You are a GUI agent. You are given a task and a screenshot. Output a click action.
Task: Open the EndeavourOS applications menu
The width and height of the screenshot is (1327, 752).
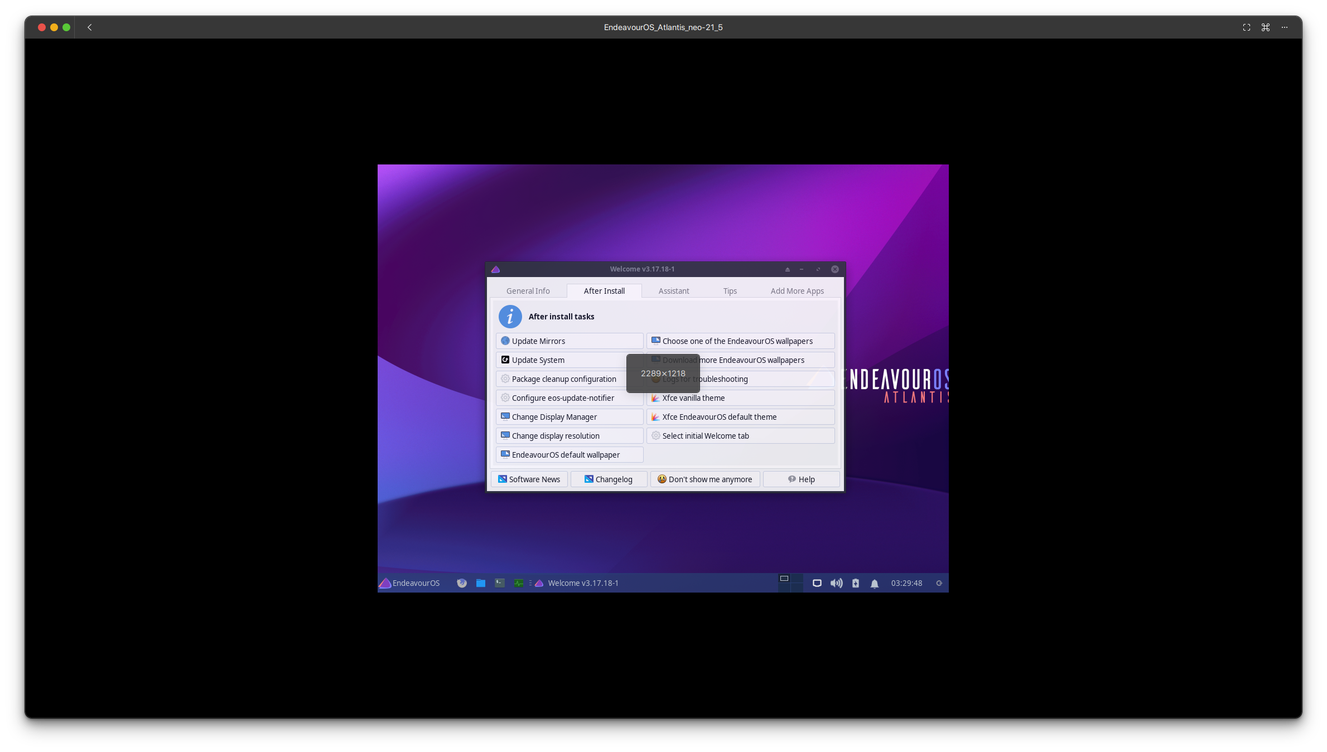tap(410, 583)
